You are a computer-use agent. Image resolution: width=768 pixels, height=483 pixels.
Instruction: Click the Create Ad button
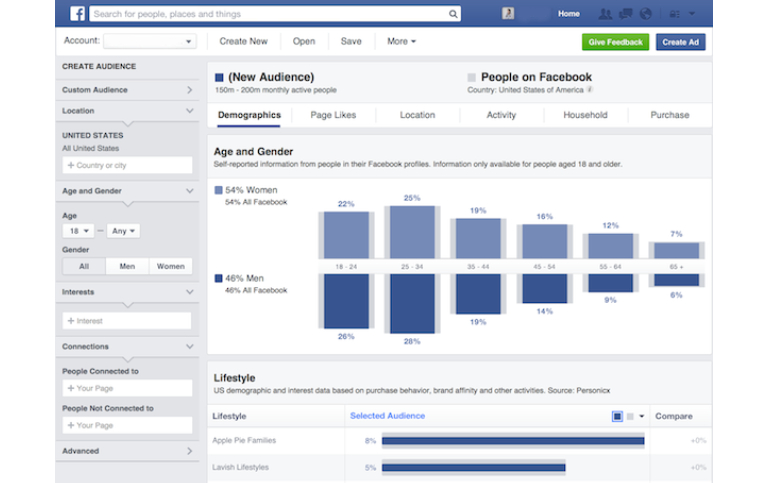coord(680,42)
